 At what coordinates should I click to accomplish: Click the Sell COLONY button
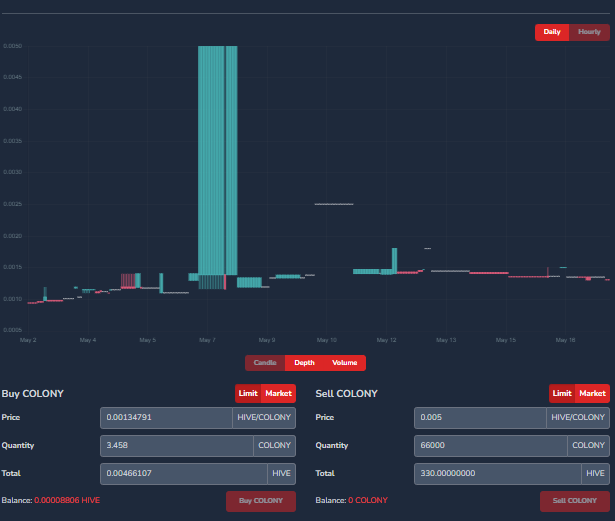click(x=575, y=501)
